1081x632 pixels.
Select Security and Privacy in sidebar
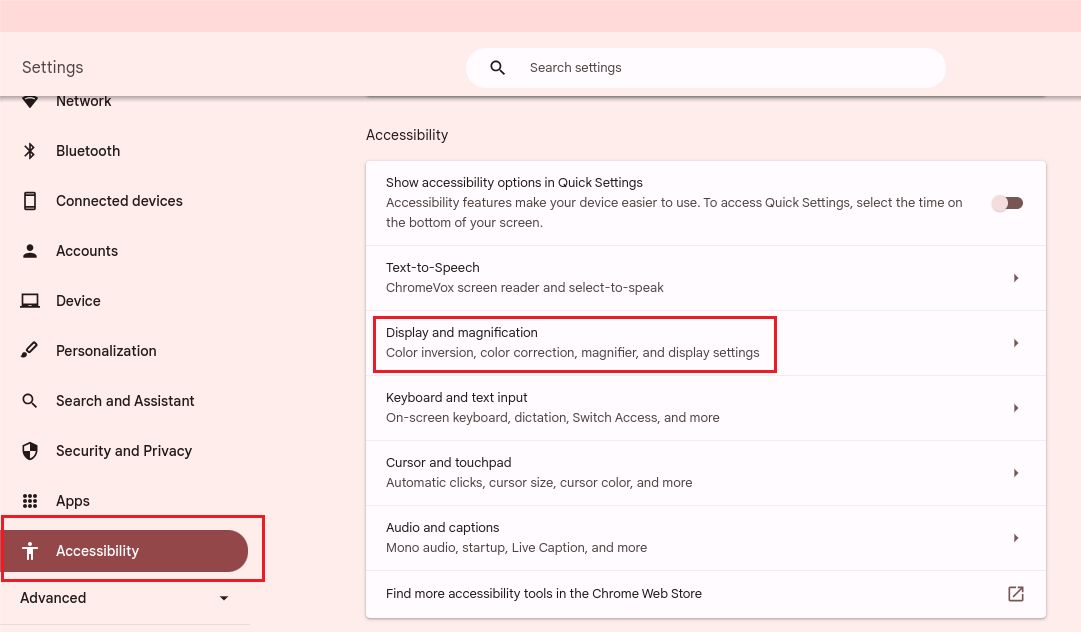tap(124, 450)
